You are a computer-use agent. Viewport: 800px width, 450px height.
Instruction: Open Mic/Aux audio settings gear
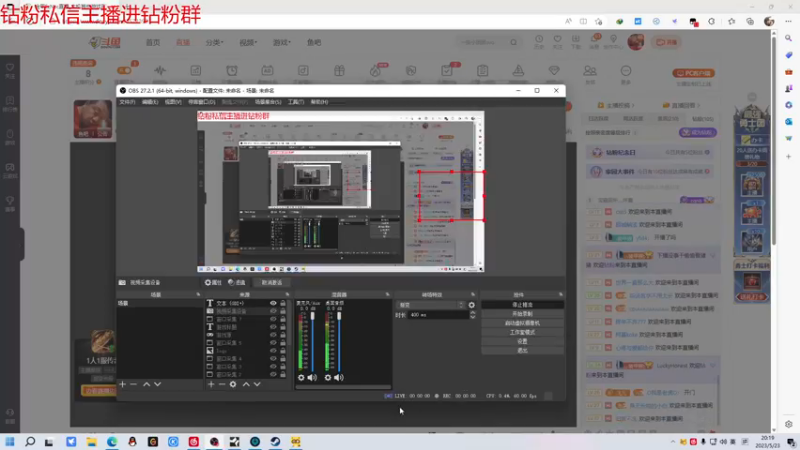click(x=301, y=378)
